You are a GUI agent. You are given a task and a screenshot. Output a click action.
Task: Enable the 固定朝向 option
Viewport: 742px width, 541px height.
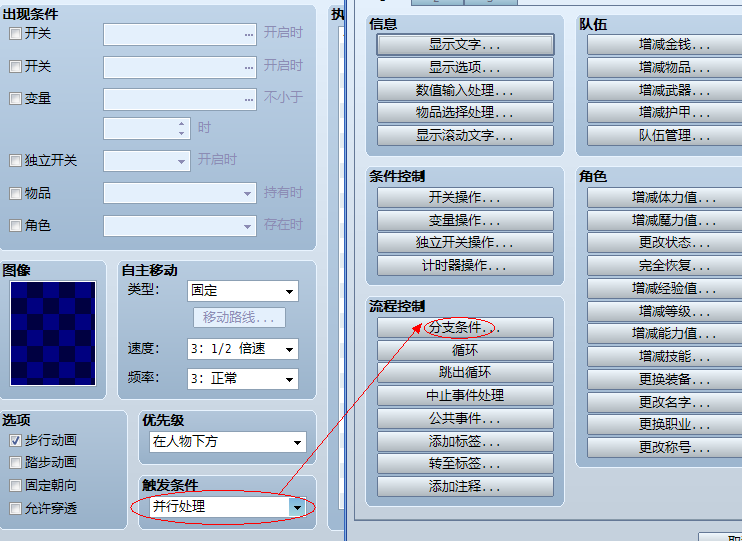click(x=16, y=485)
